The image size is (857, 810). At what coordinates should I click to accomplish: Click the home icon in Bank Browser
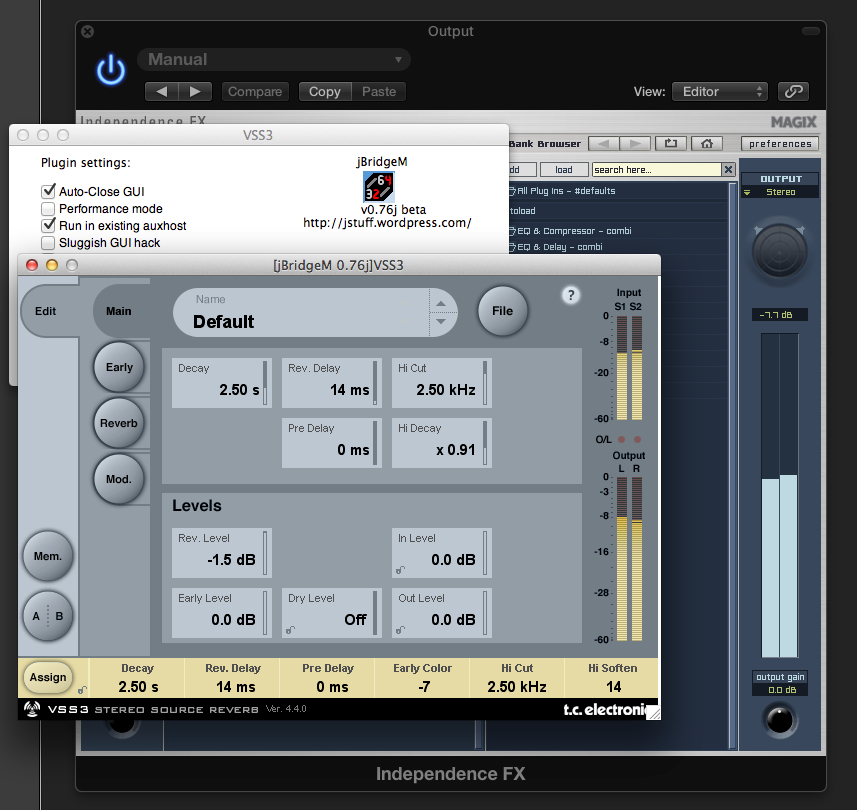(x=707, y=143)
